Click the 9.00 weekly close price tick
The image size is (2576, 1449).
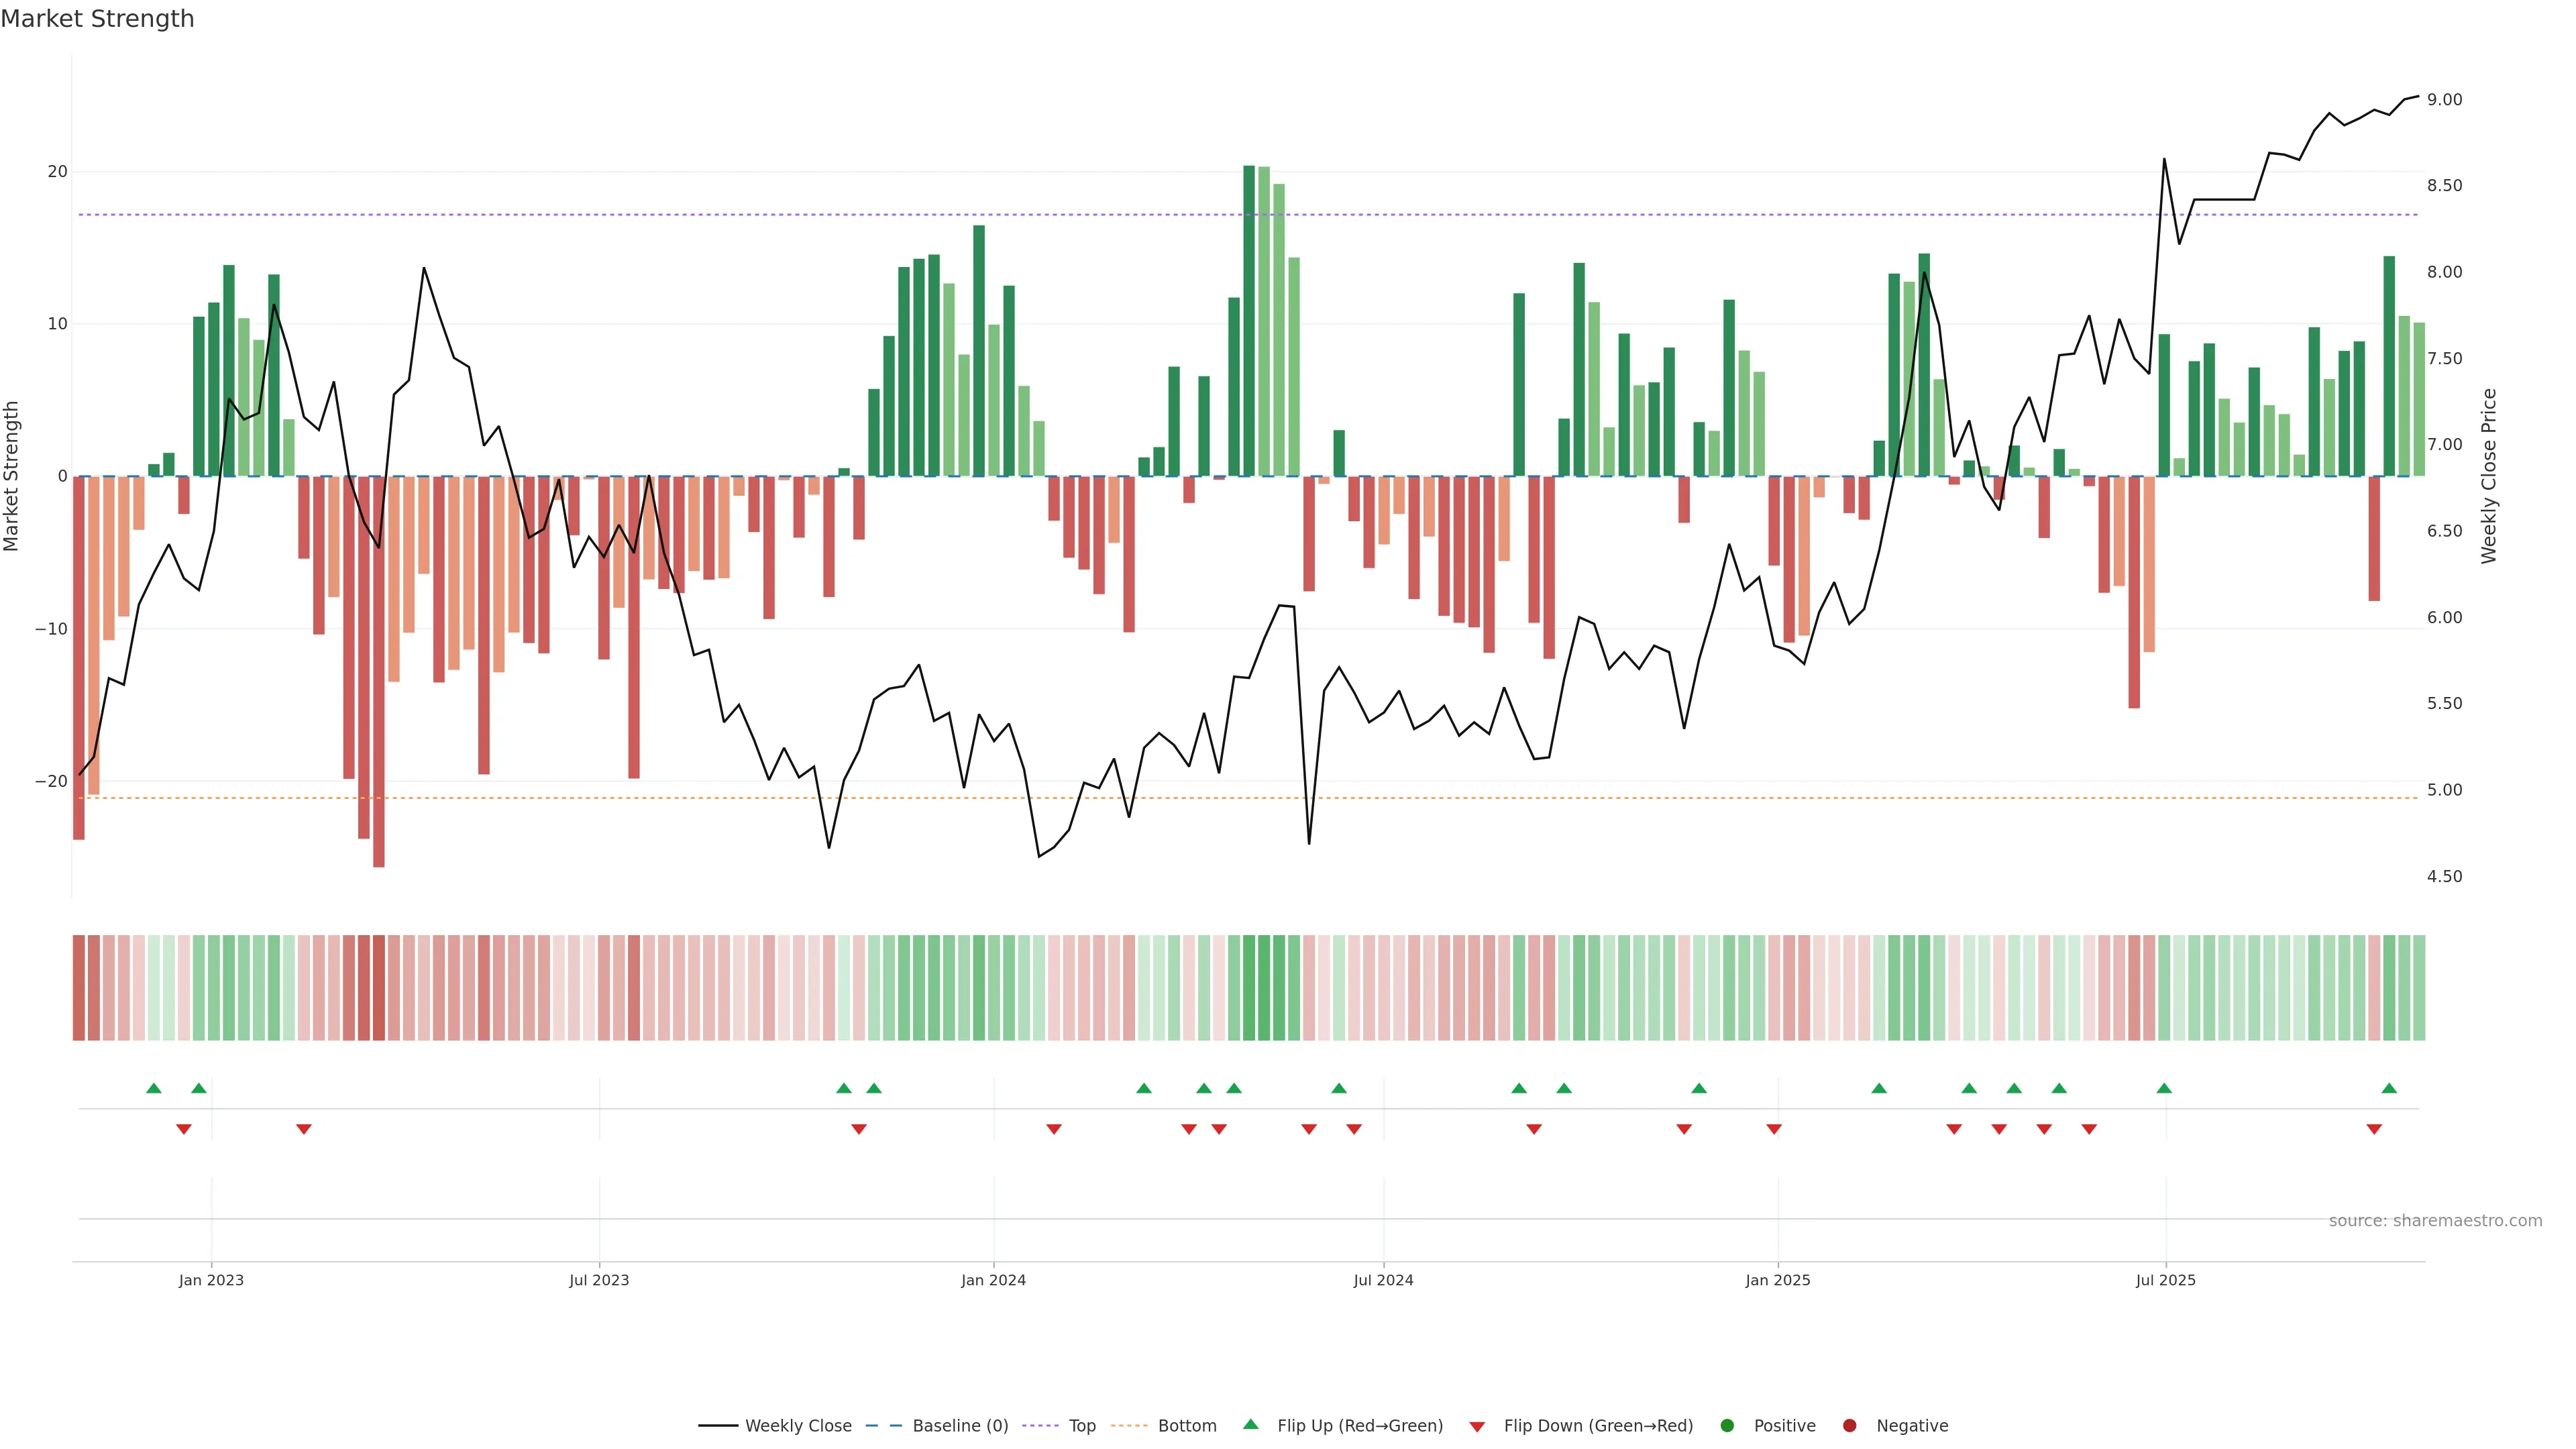tap(2444, 100)
